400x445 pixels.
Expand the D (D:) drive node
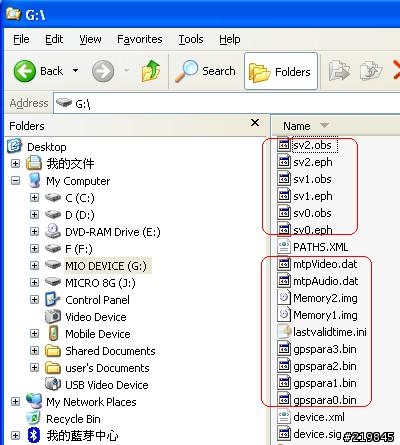[34, 214]
